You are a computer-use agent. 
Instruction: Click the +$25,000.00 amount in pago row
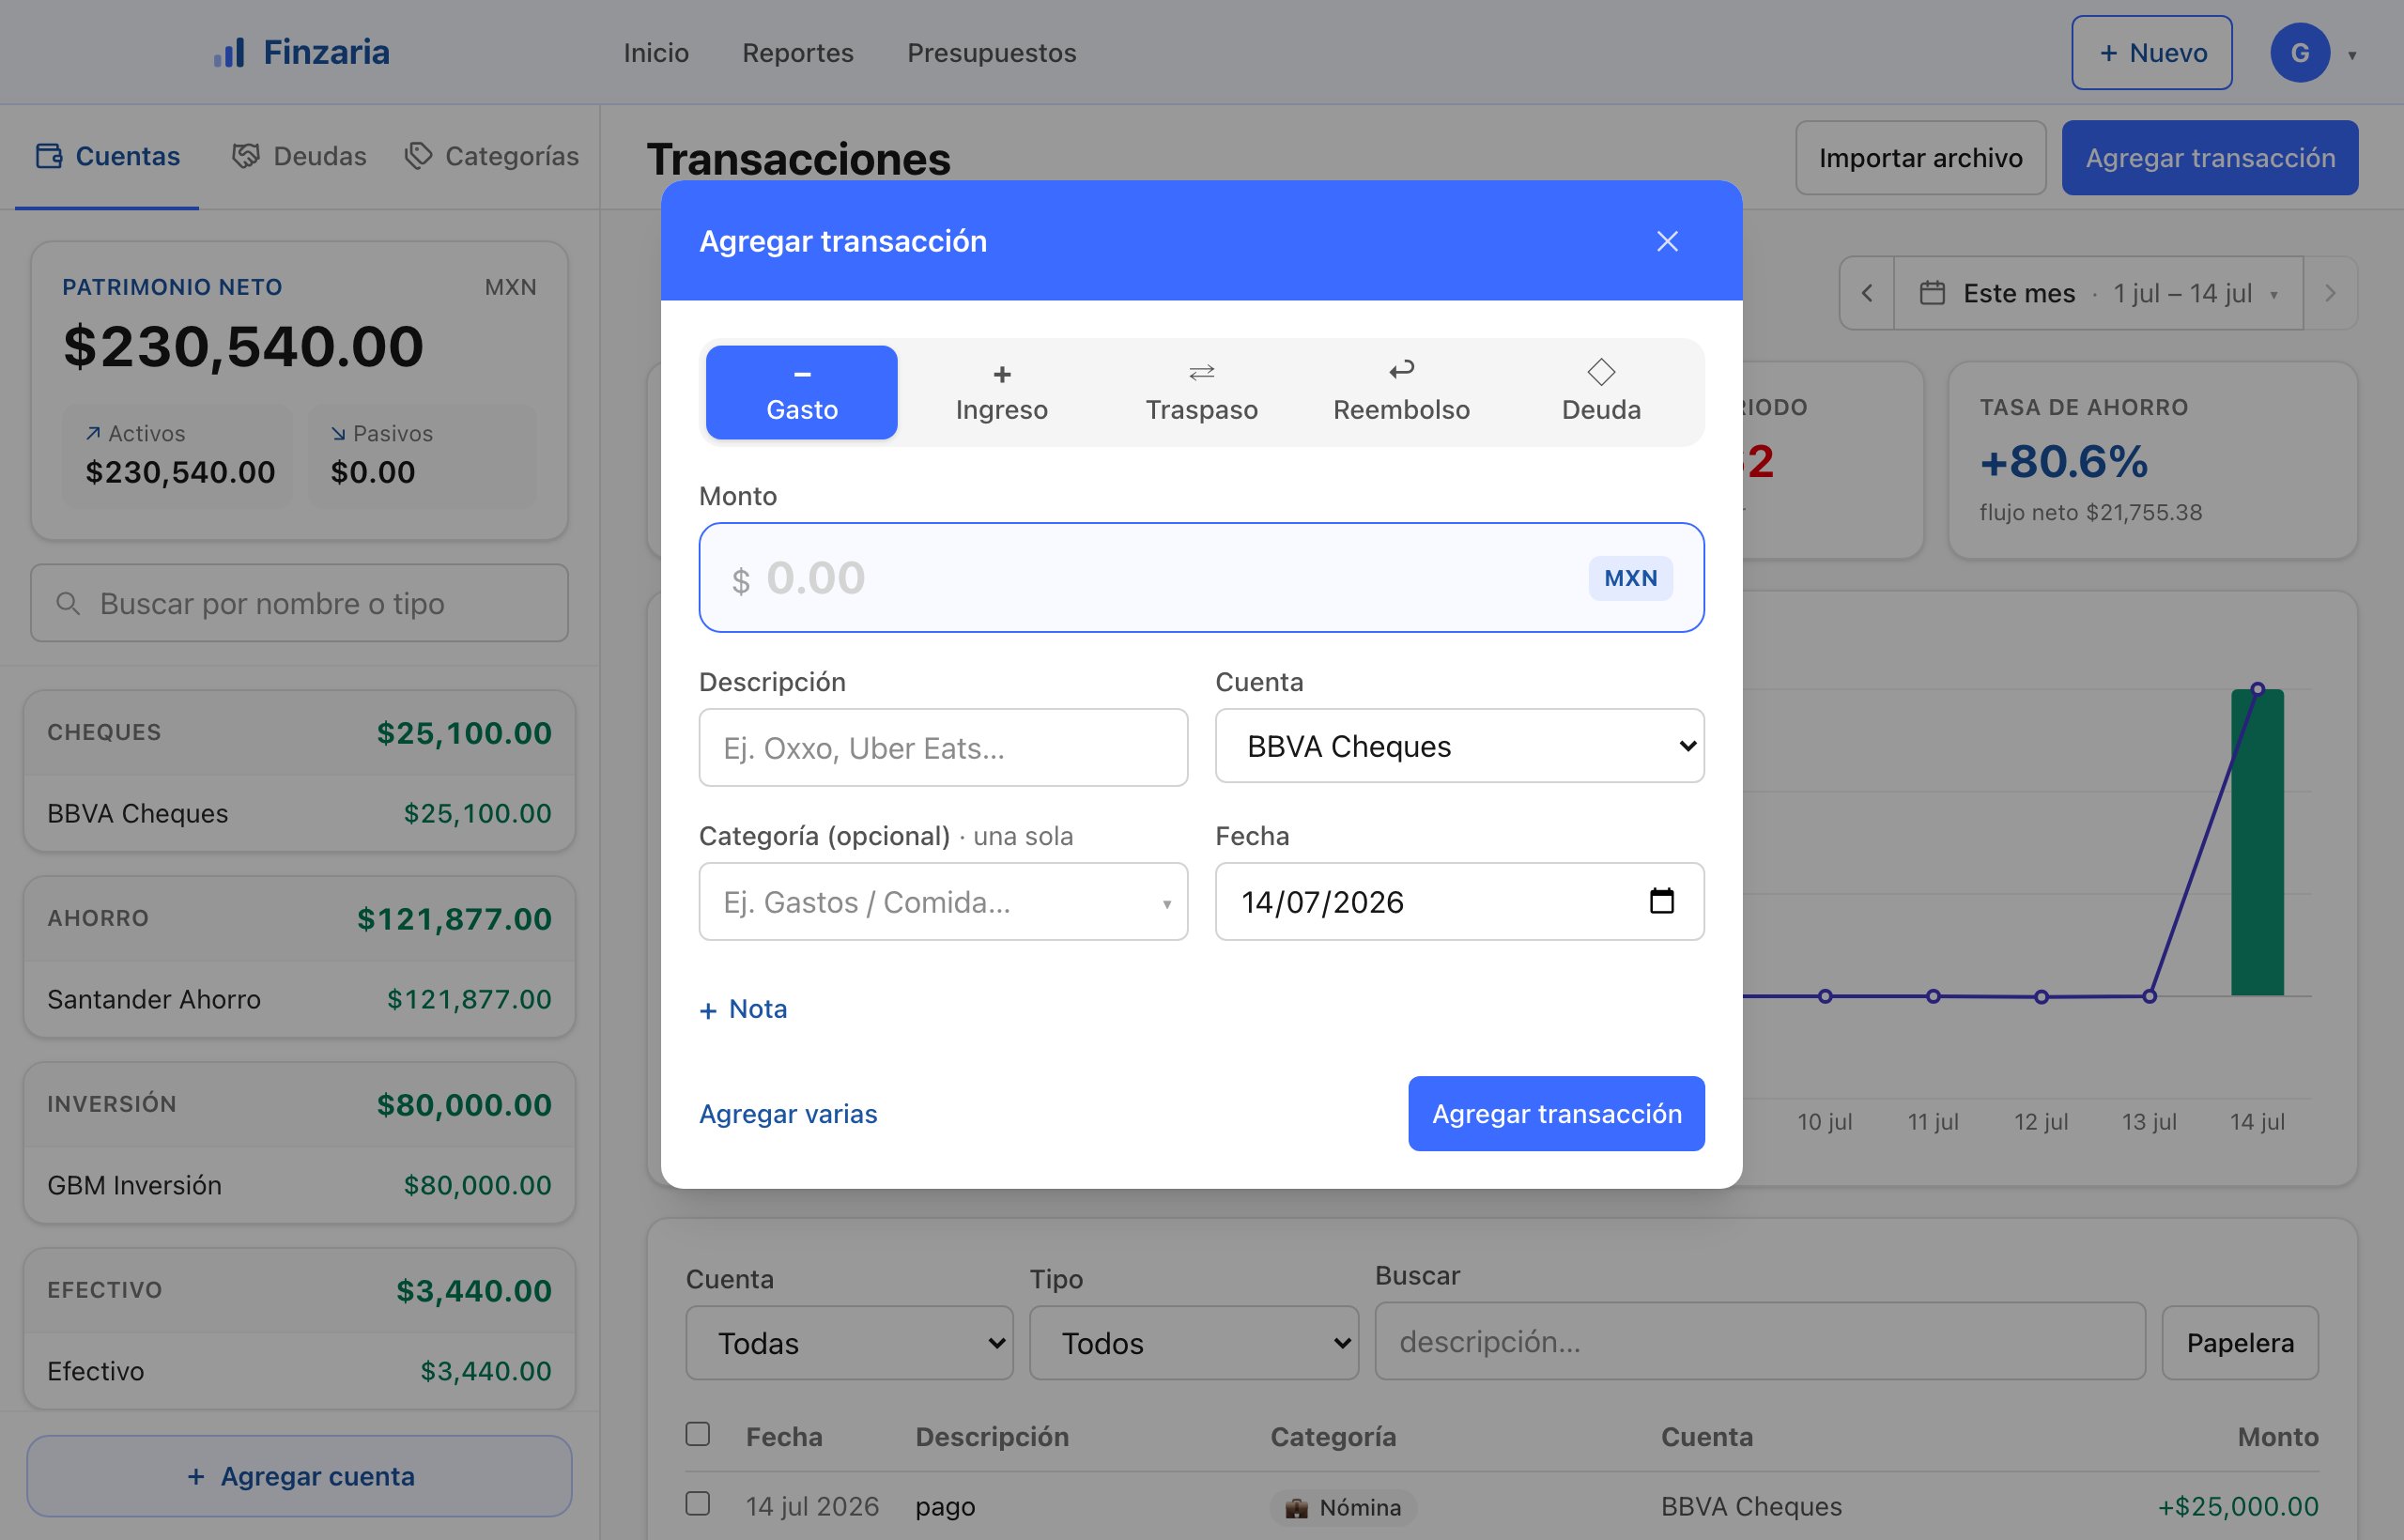tap(2237, 1506)
